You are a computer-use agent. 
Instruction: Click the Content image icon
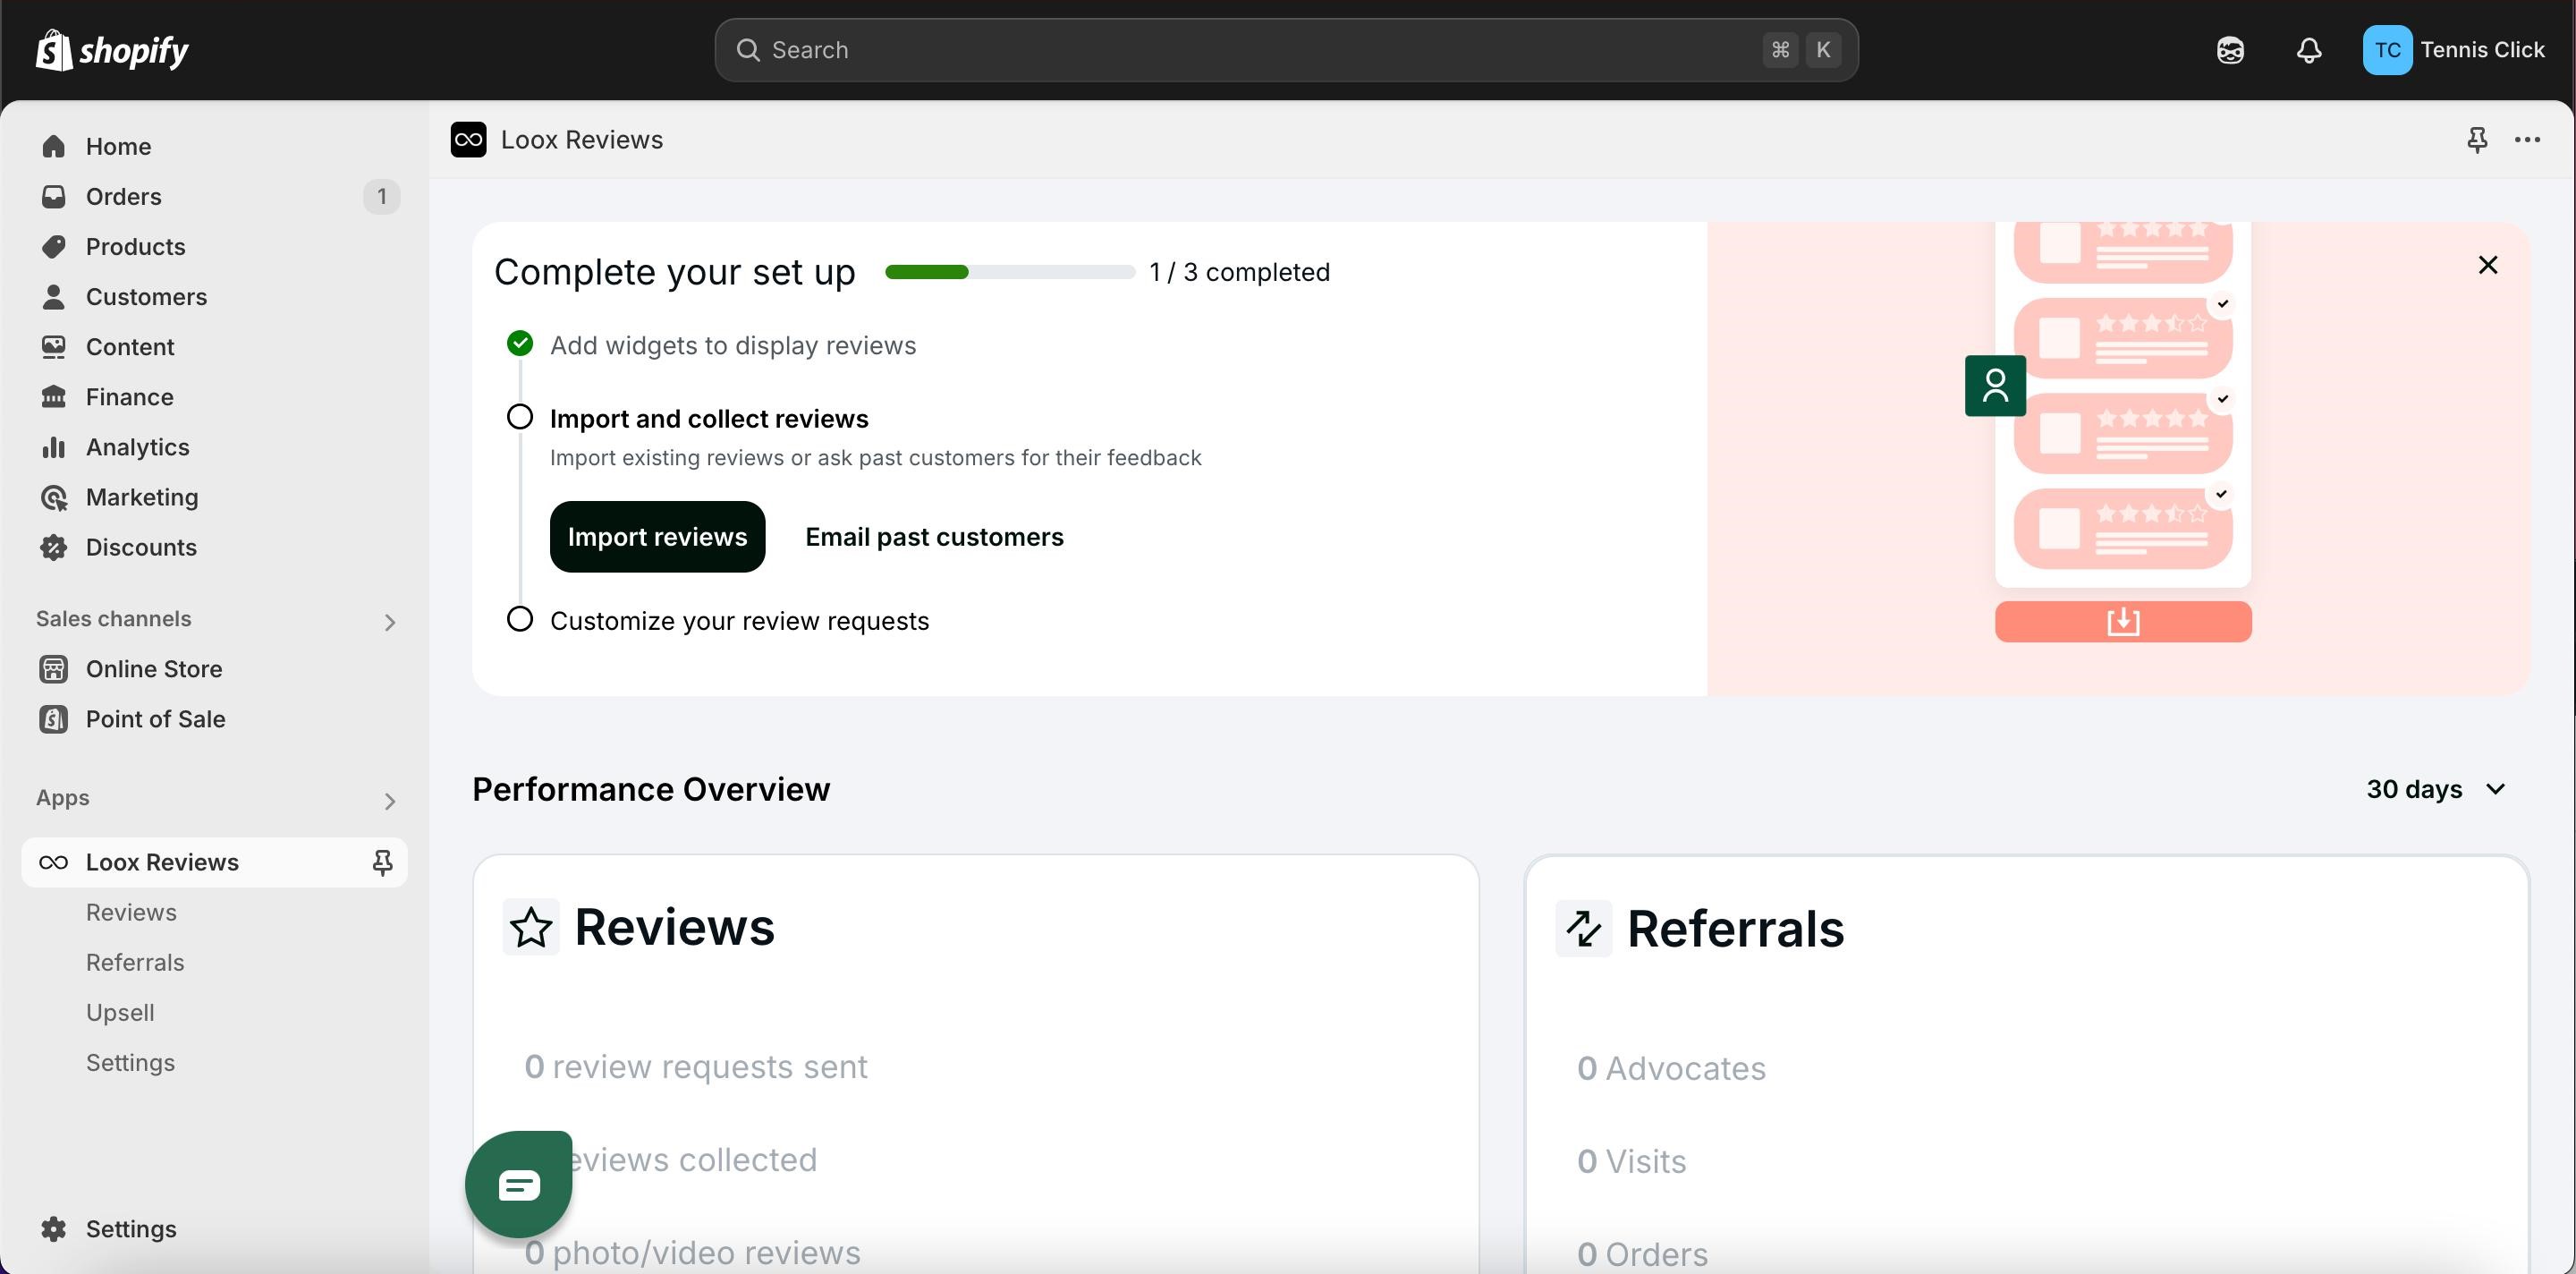(54, 346)
